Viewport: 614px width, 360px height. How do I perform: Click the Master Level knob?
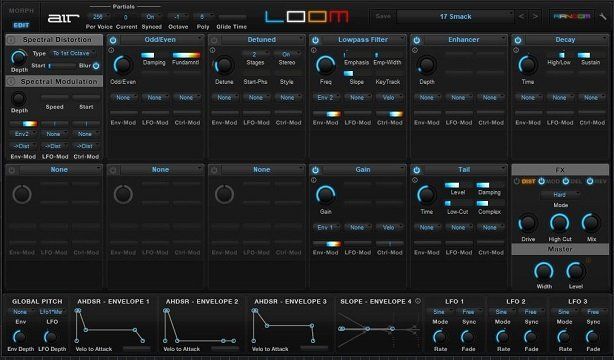[x=576, y=271]
